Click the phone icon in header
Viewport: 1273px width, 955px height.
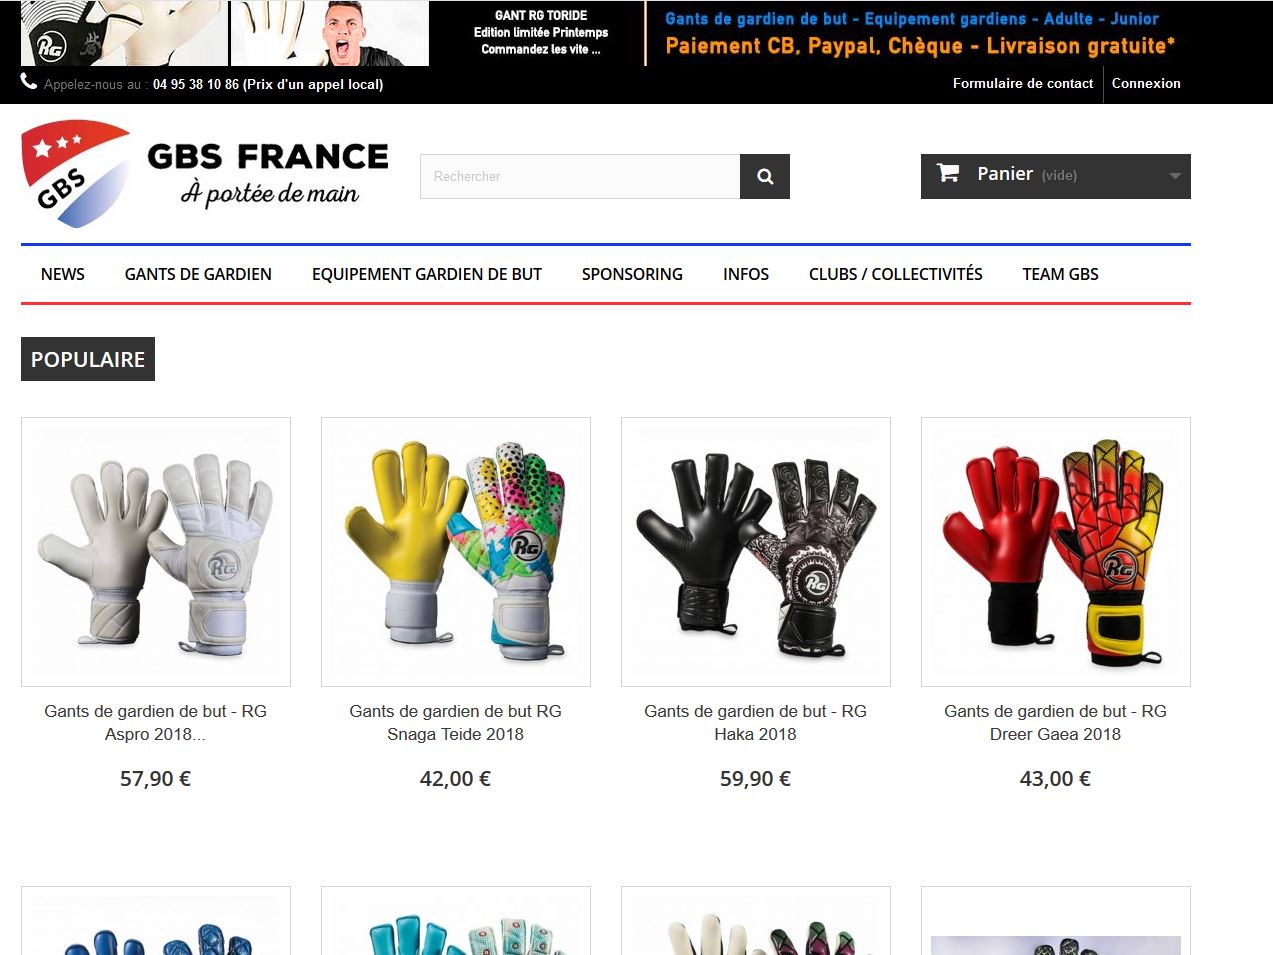pyautogui.click(x=29, y=82)
